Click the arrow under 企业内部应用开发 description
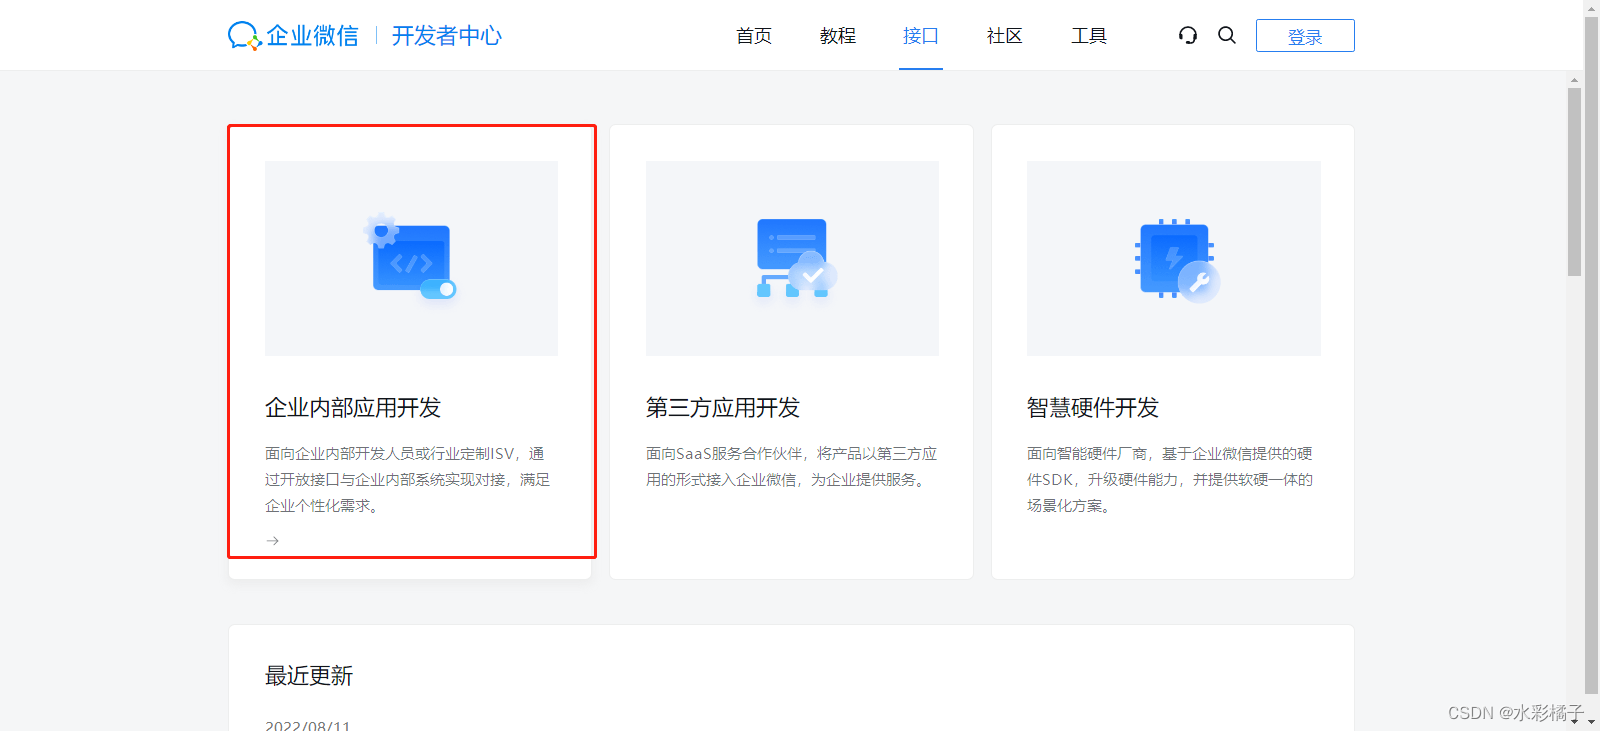Image resolution: width=1600 pixels, height=731 pixels. [x=272, y=541]
